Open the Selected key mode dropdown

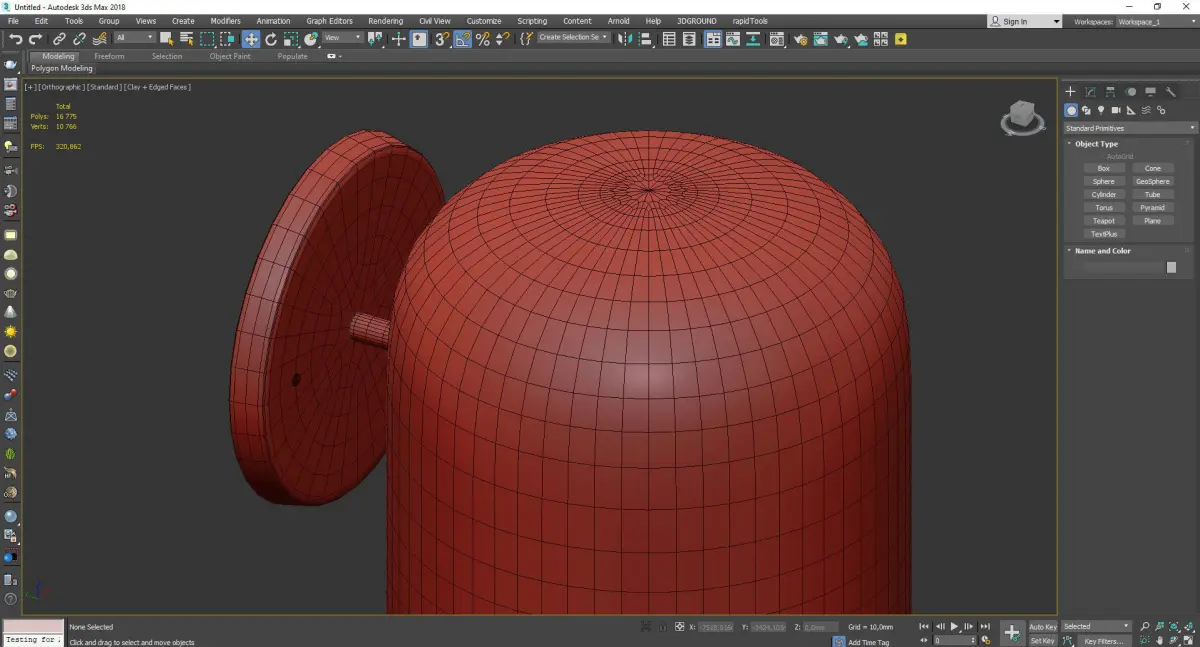click(1096, 626)
